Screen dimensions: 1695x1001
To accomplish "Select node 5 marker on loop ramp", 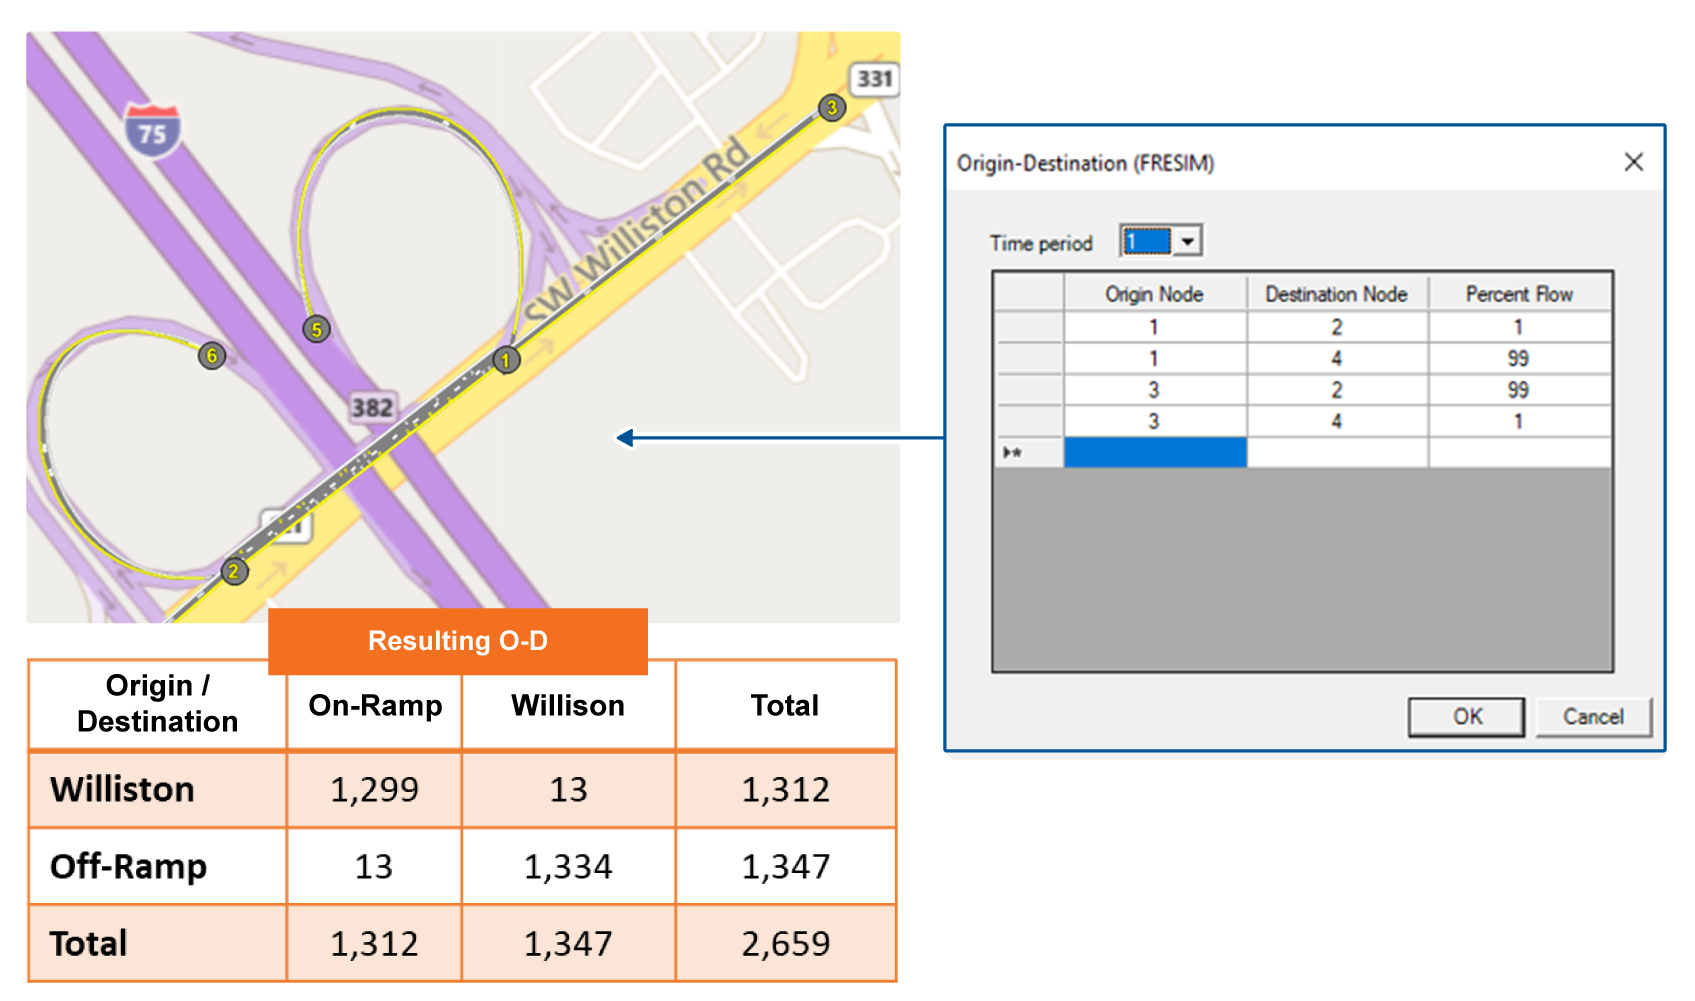I will 316,330.
